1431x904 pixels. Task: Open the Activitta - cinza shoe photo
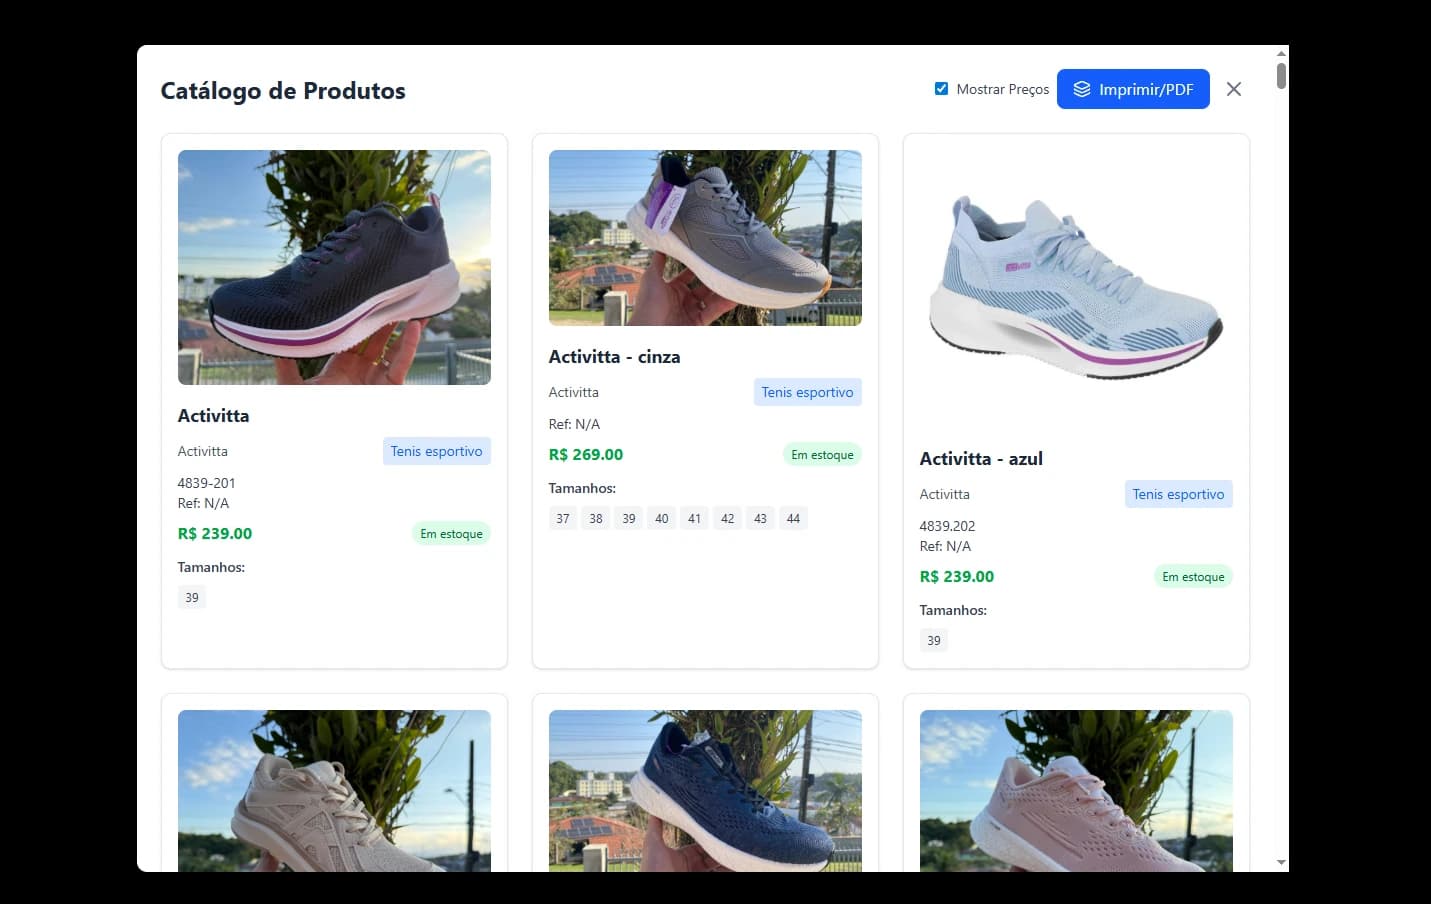pos(705,238)
